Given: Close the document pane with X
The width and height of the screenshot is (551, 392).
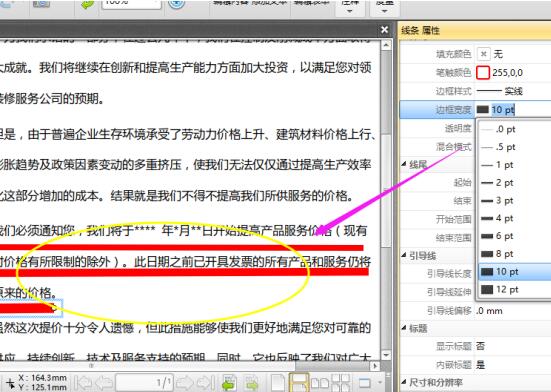Looking at the screenshot, I should tap(384, 30).
